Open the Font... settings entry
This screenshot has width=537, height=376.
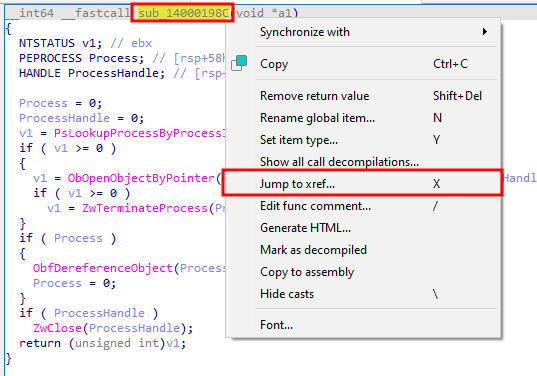[363, 325]
